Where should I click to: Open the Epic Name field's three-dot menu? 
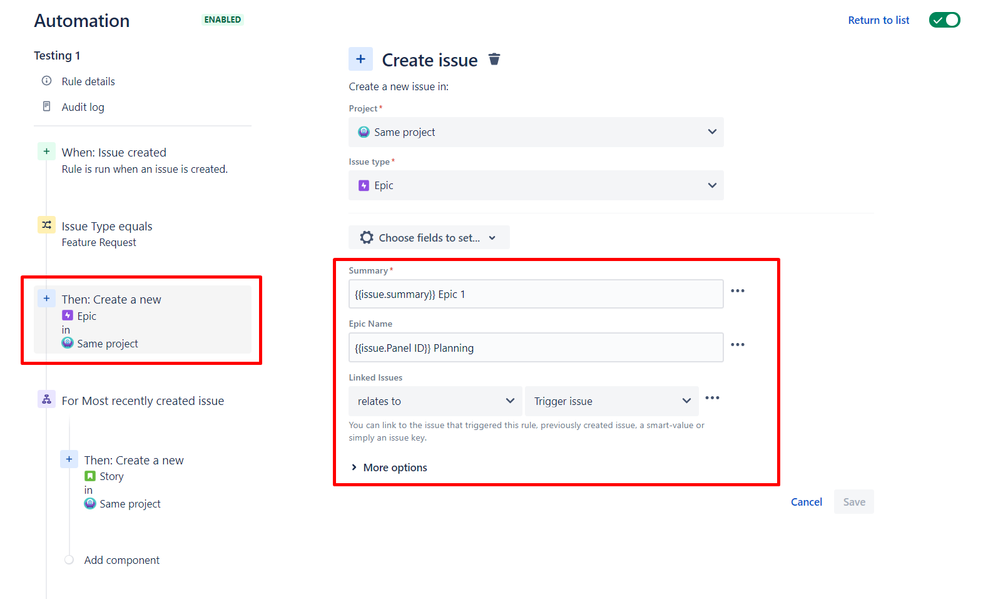[x=738, y=344]
